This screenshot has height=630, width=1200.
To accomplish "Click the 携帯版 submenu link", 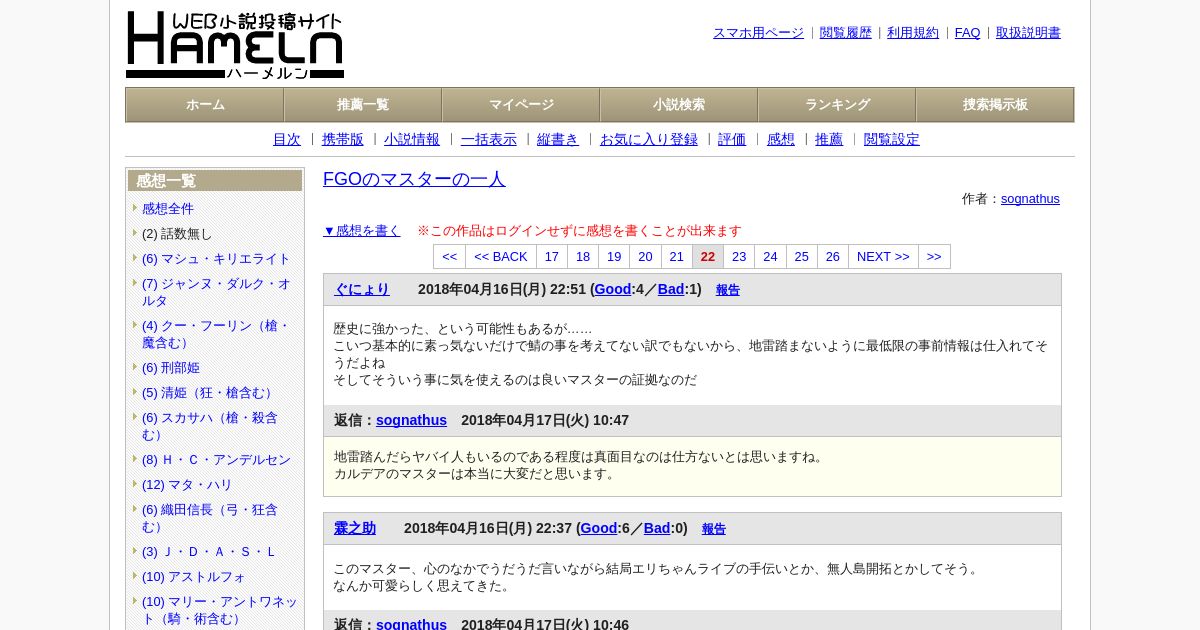I will click(343, 140).
